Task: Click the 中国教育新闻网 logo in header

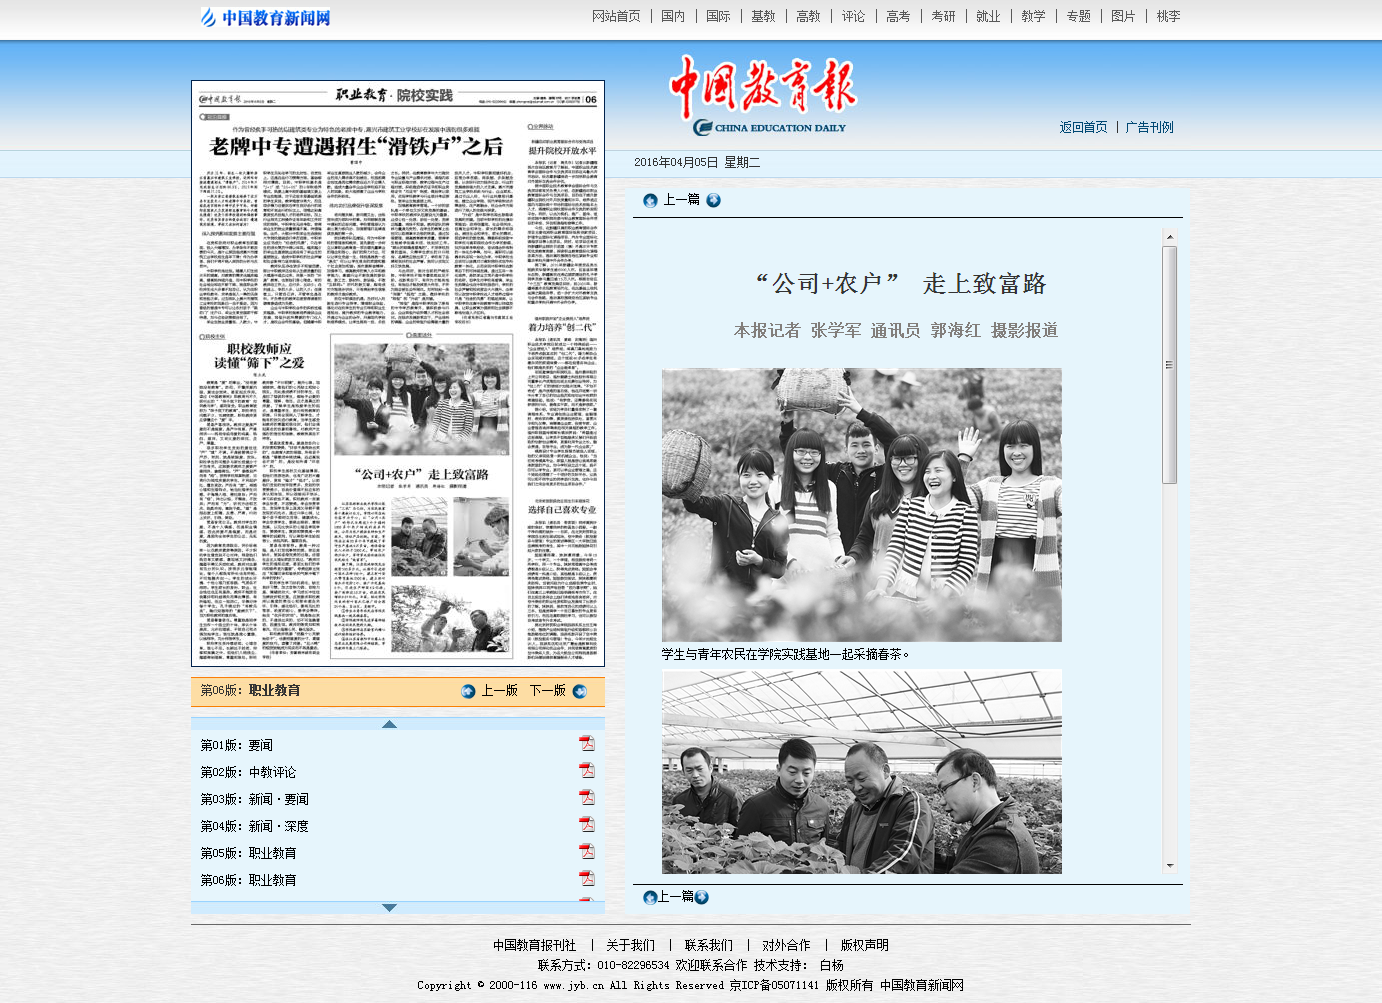Action: pyautogui.click(x=266, y=17)
